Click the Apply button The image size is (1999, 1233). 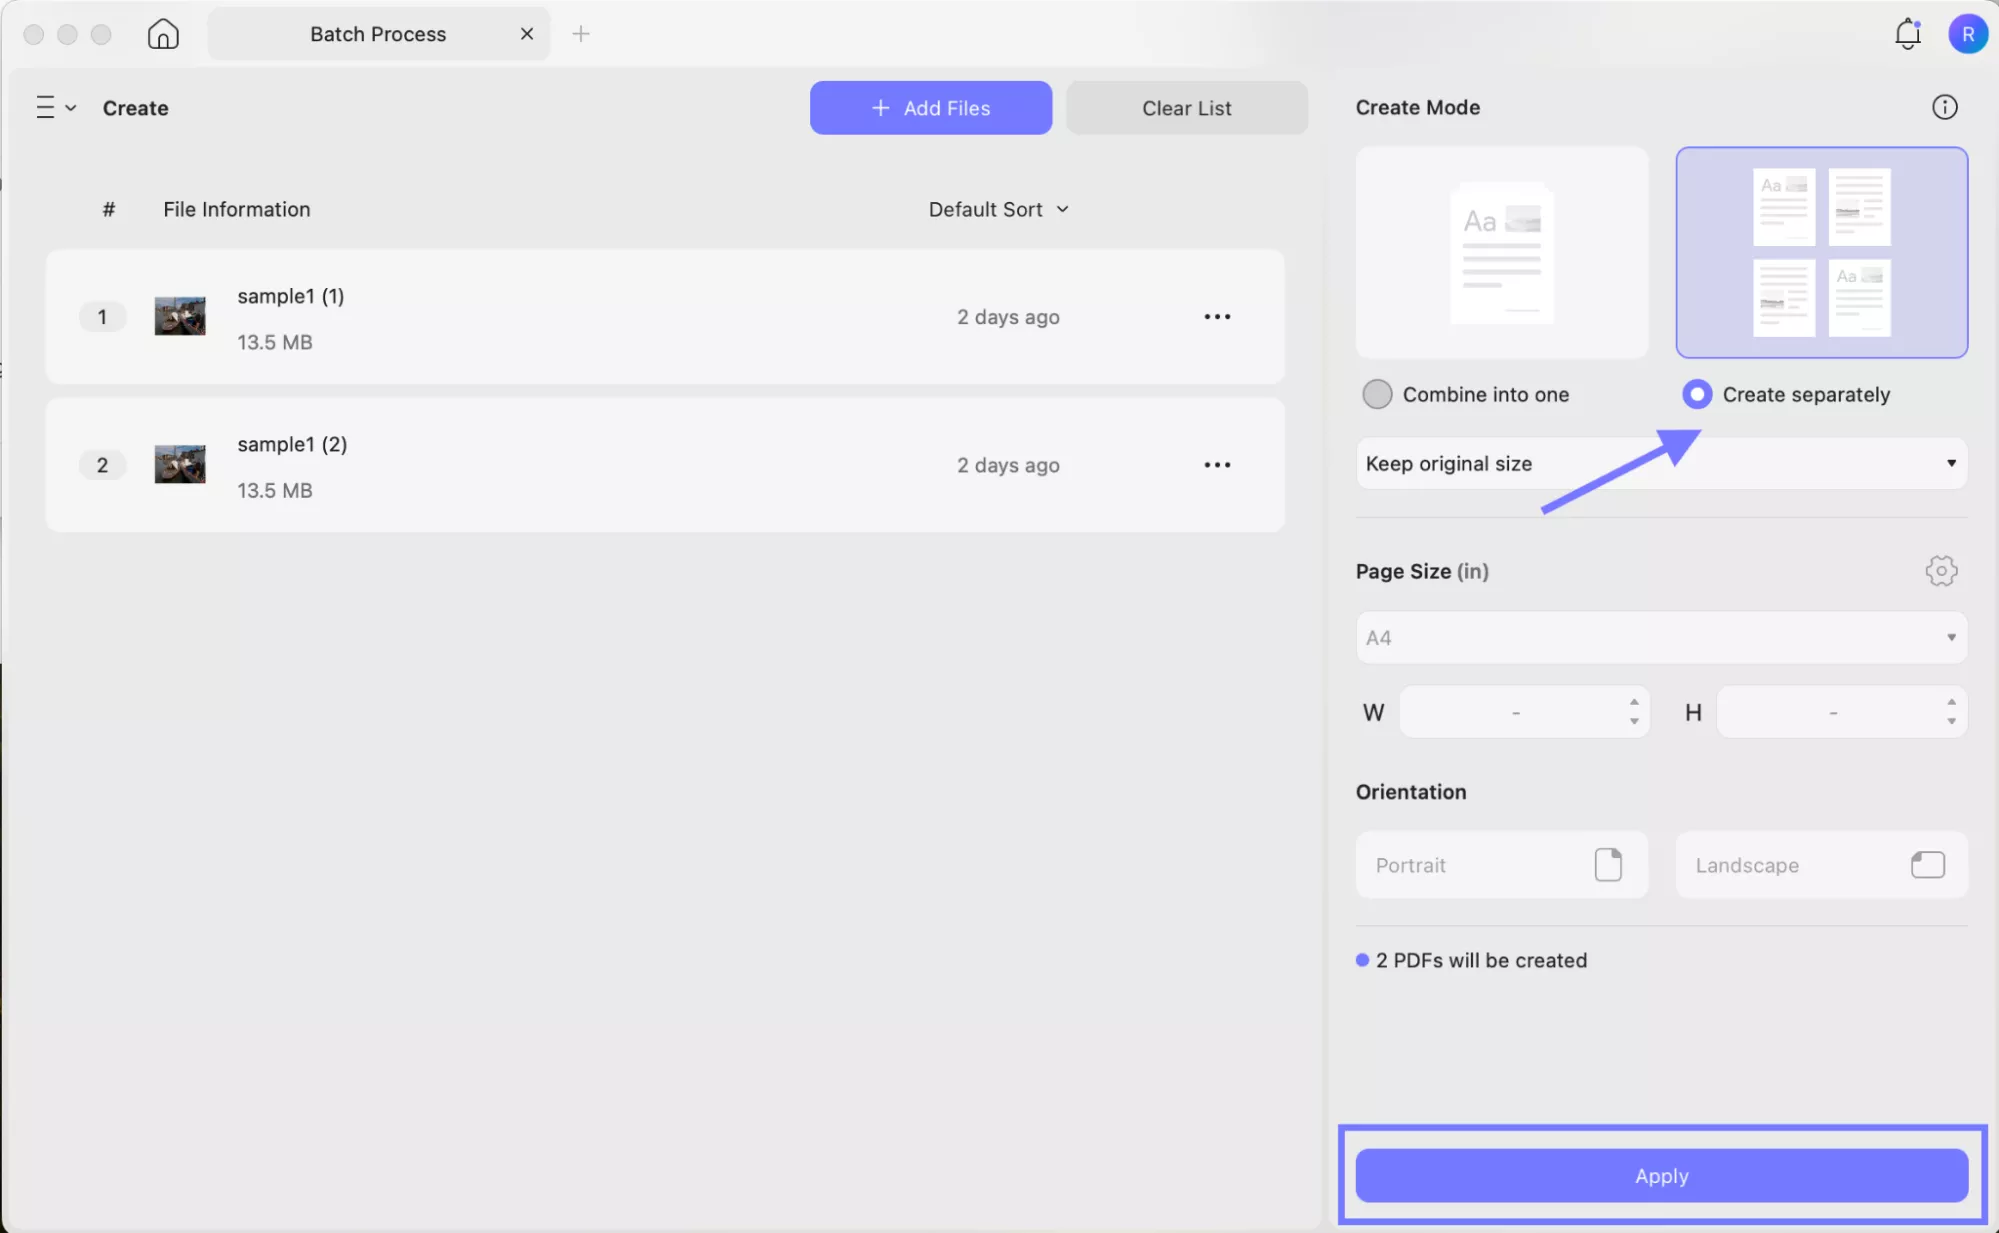(1659, 1176)
